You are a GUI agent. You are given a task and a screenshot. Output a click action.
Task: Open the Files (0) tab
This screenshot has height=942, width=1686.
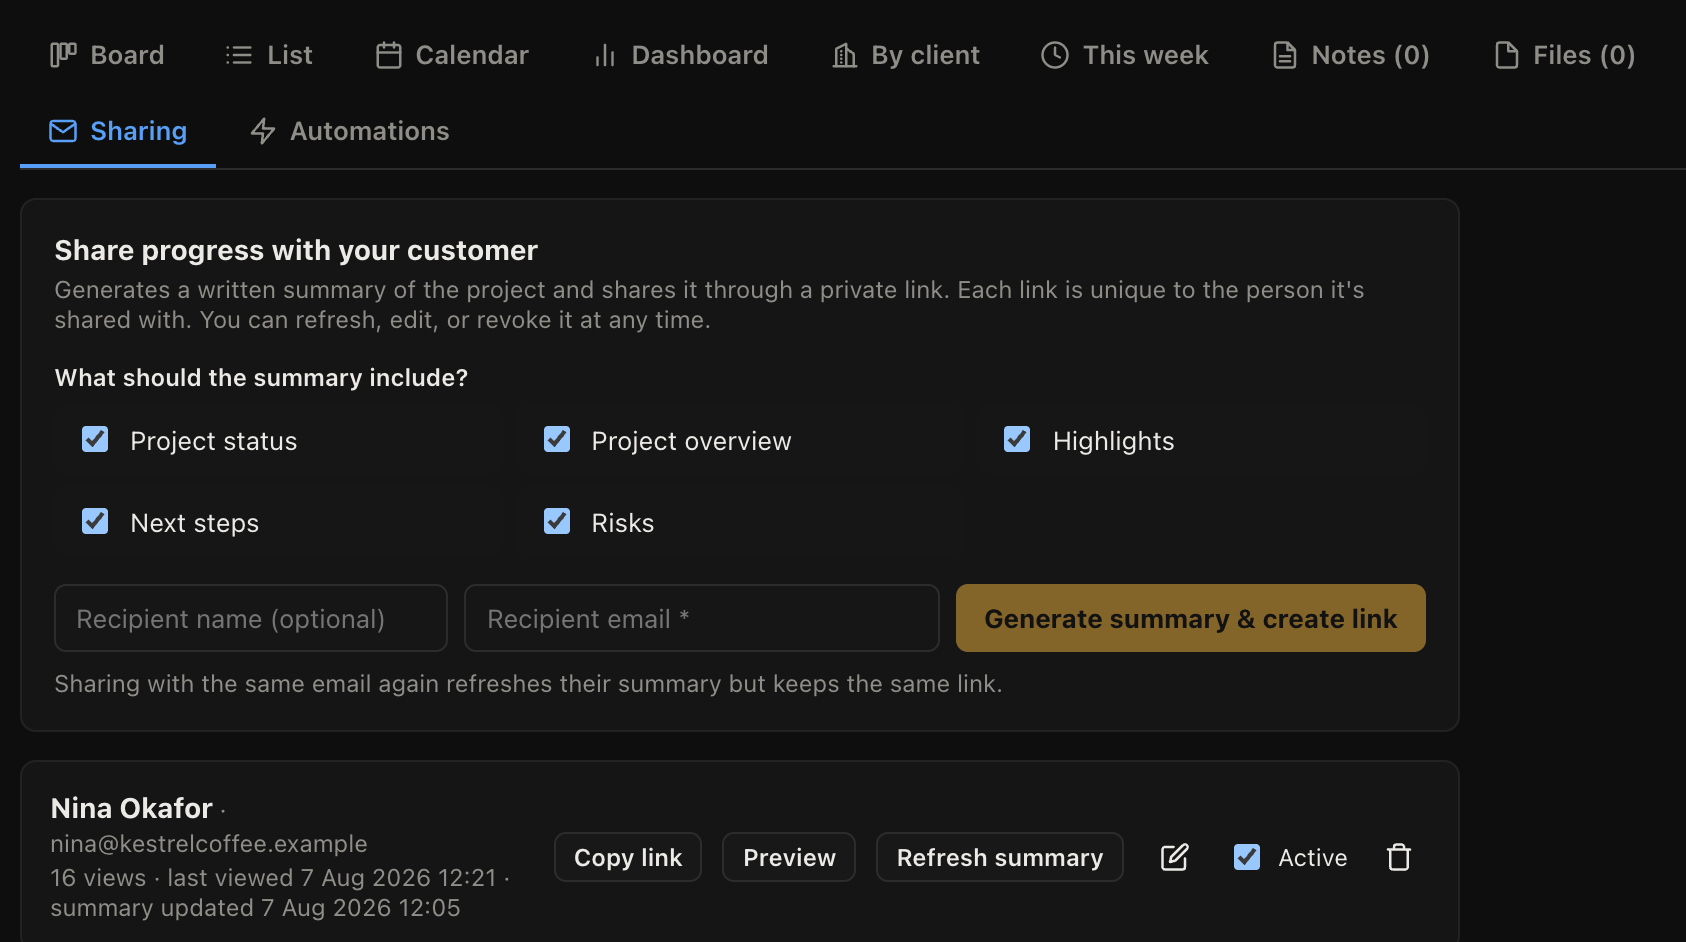point(1564,55)
